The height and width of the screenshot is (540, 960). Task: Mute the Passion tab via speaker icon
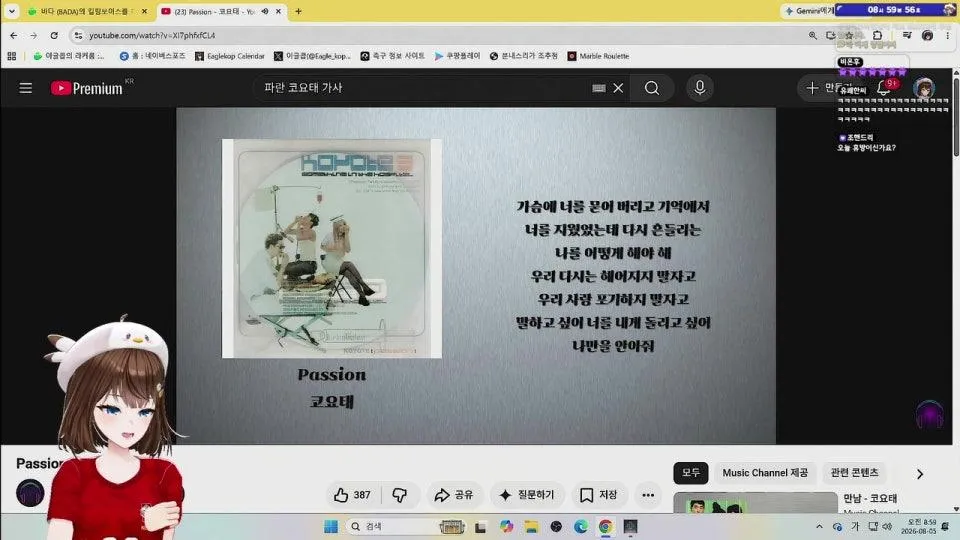265,11
